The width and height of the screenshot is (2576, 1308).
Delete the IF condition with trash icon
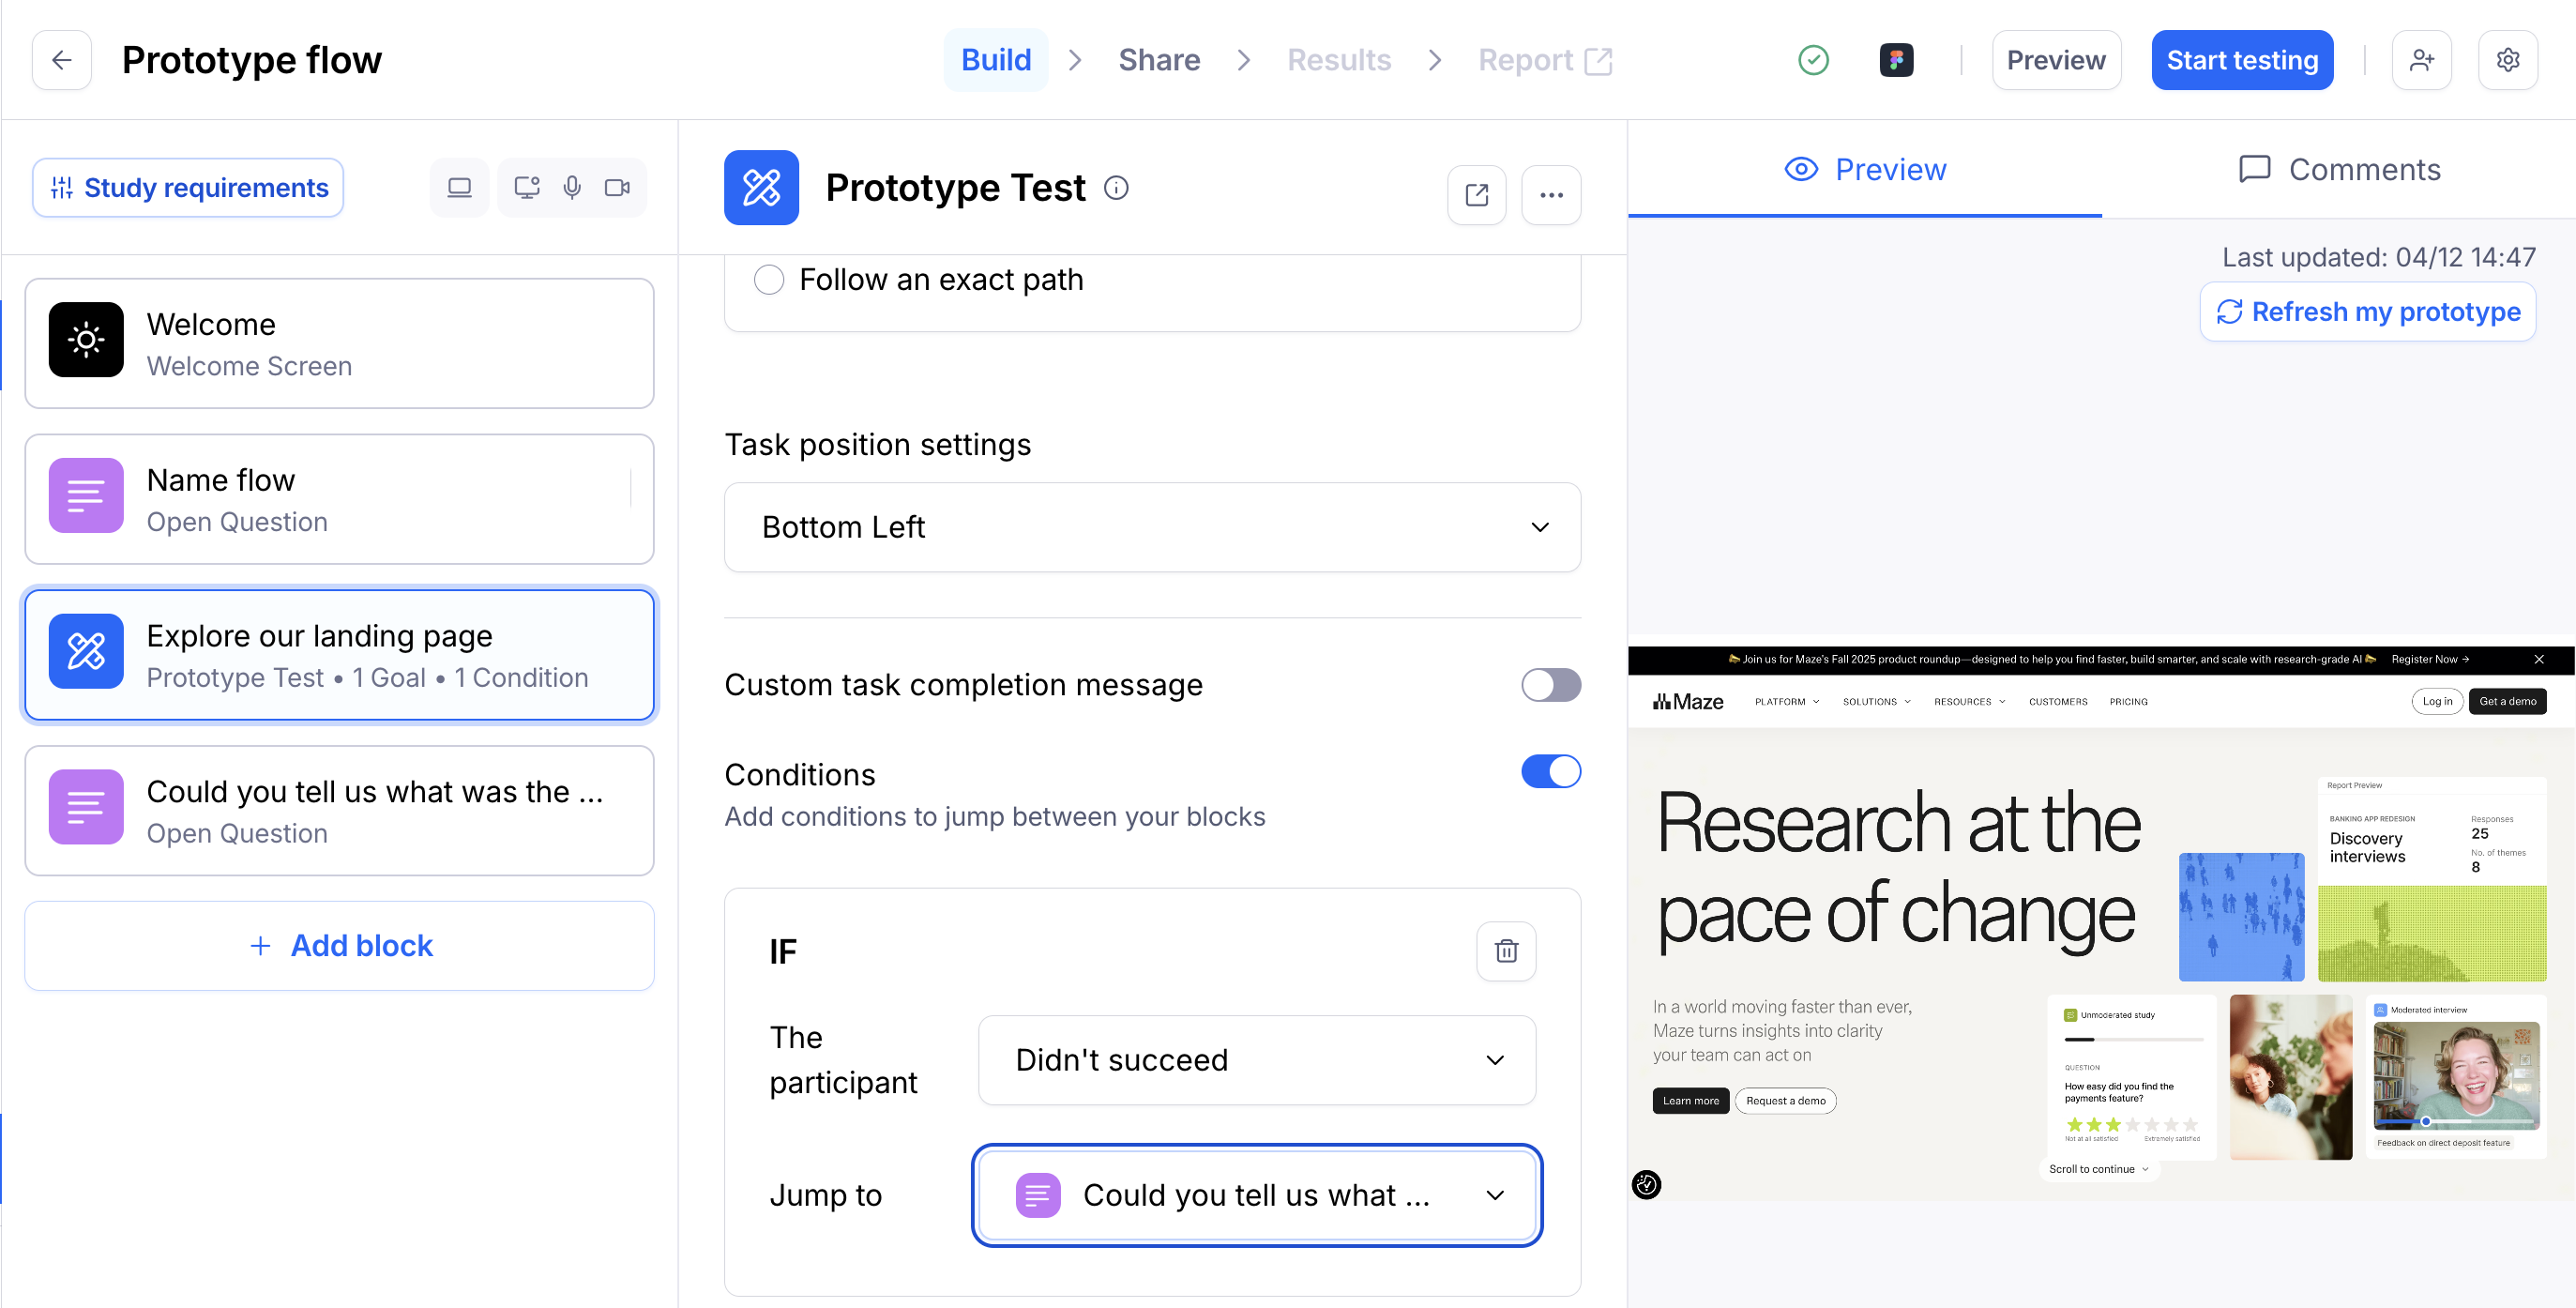click(x=1506, y=950)
